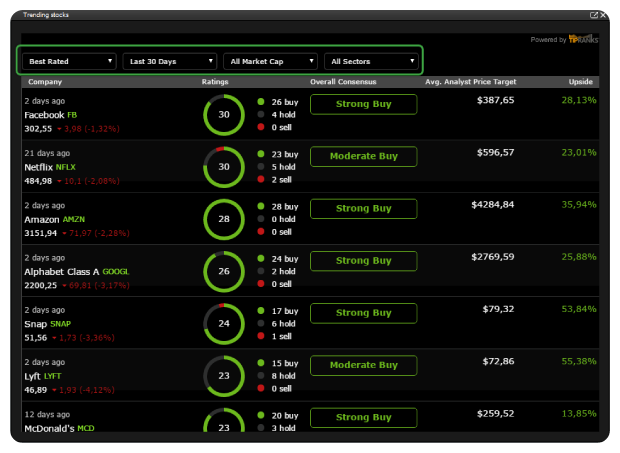The image size is (620, 453).
Task: Click Amazon's ratings circle showing 28
Action: [224, 219]
